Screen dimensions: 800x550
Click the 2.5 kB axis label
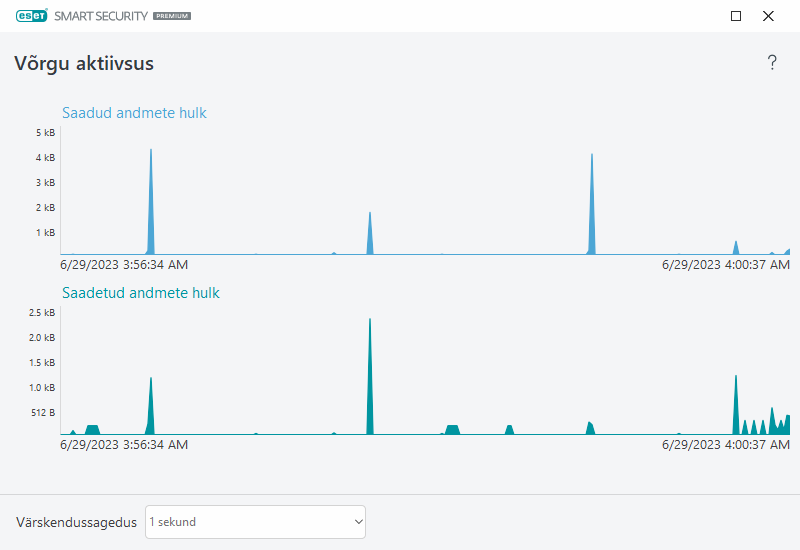coord(42,313)
